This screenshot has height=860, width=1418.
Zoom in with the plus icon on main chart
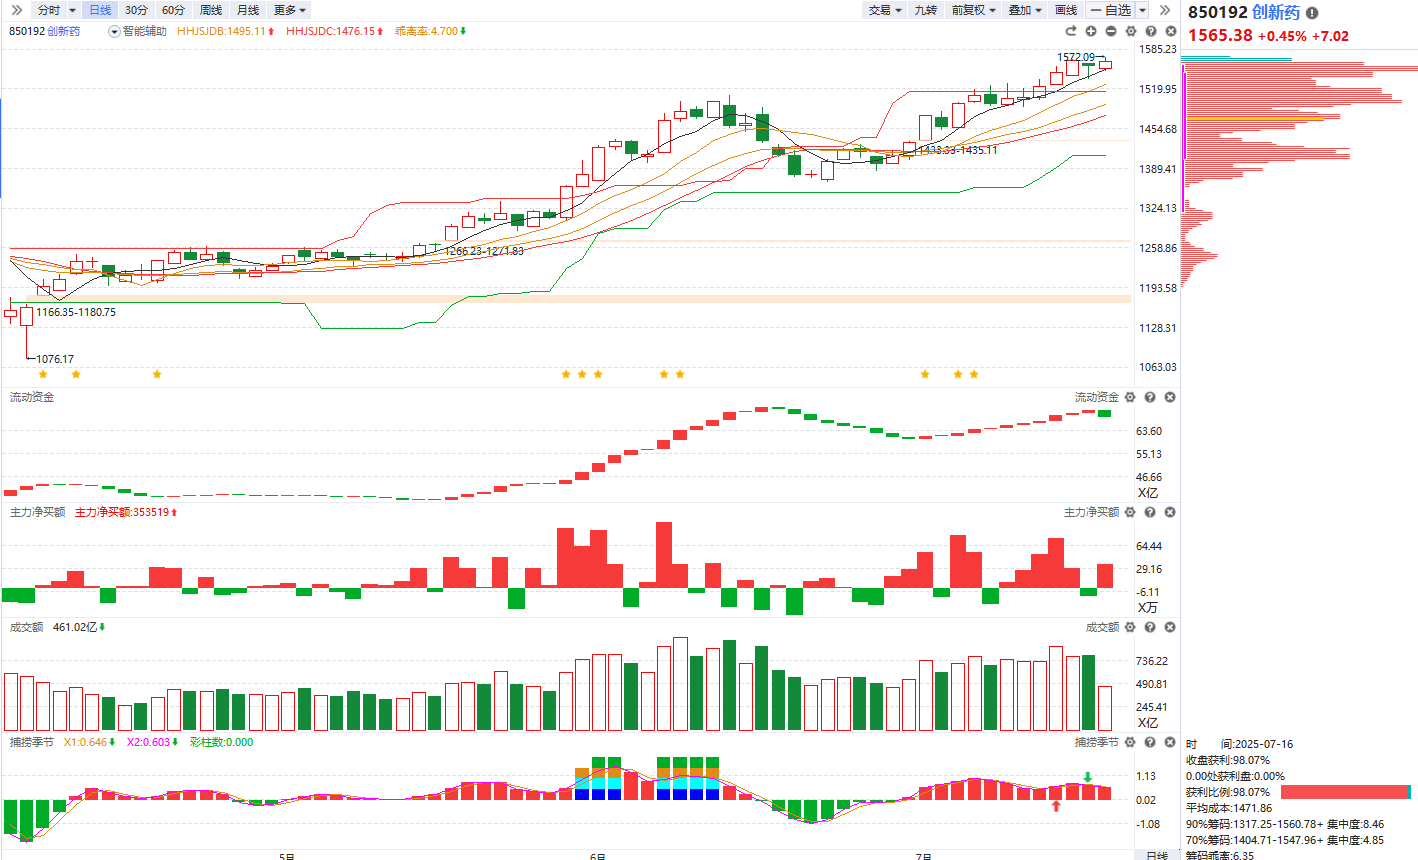pos(1091,31)
